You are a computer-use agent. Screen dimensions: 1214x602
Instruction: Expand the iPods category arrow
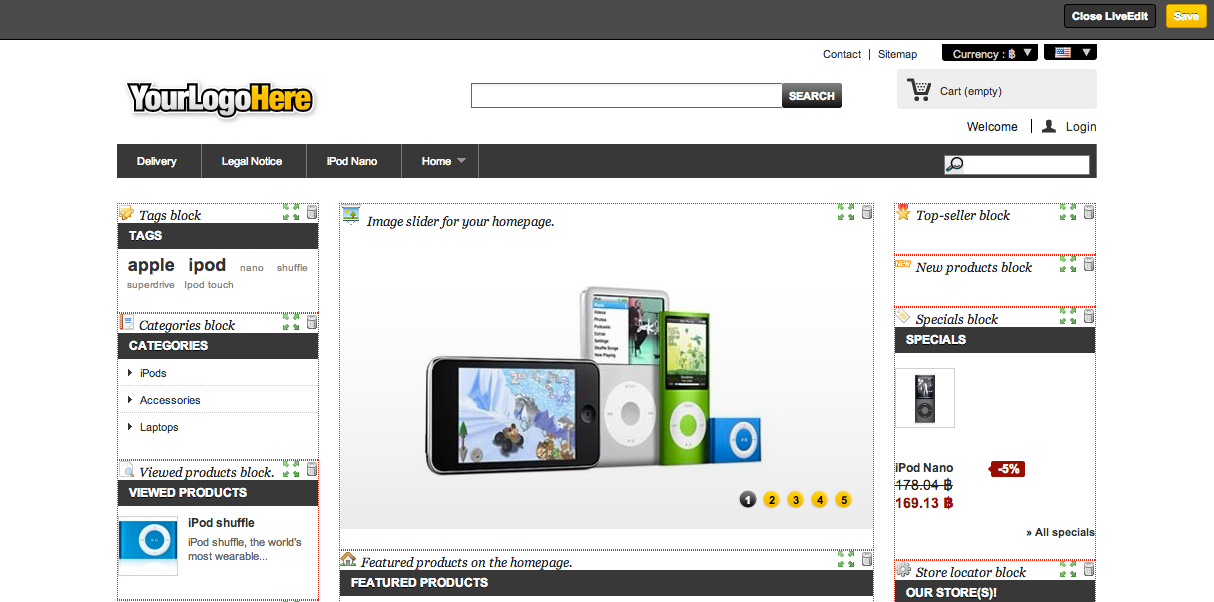(130, 372)
